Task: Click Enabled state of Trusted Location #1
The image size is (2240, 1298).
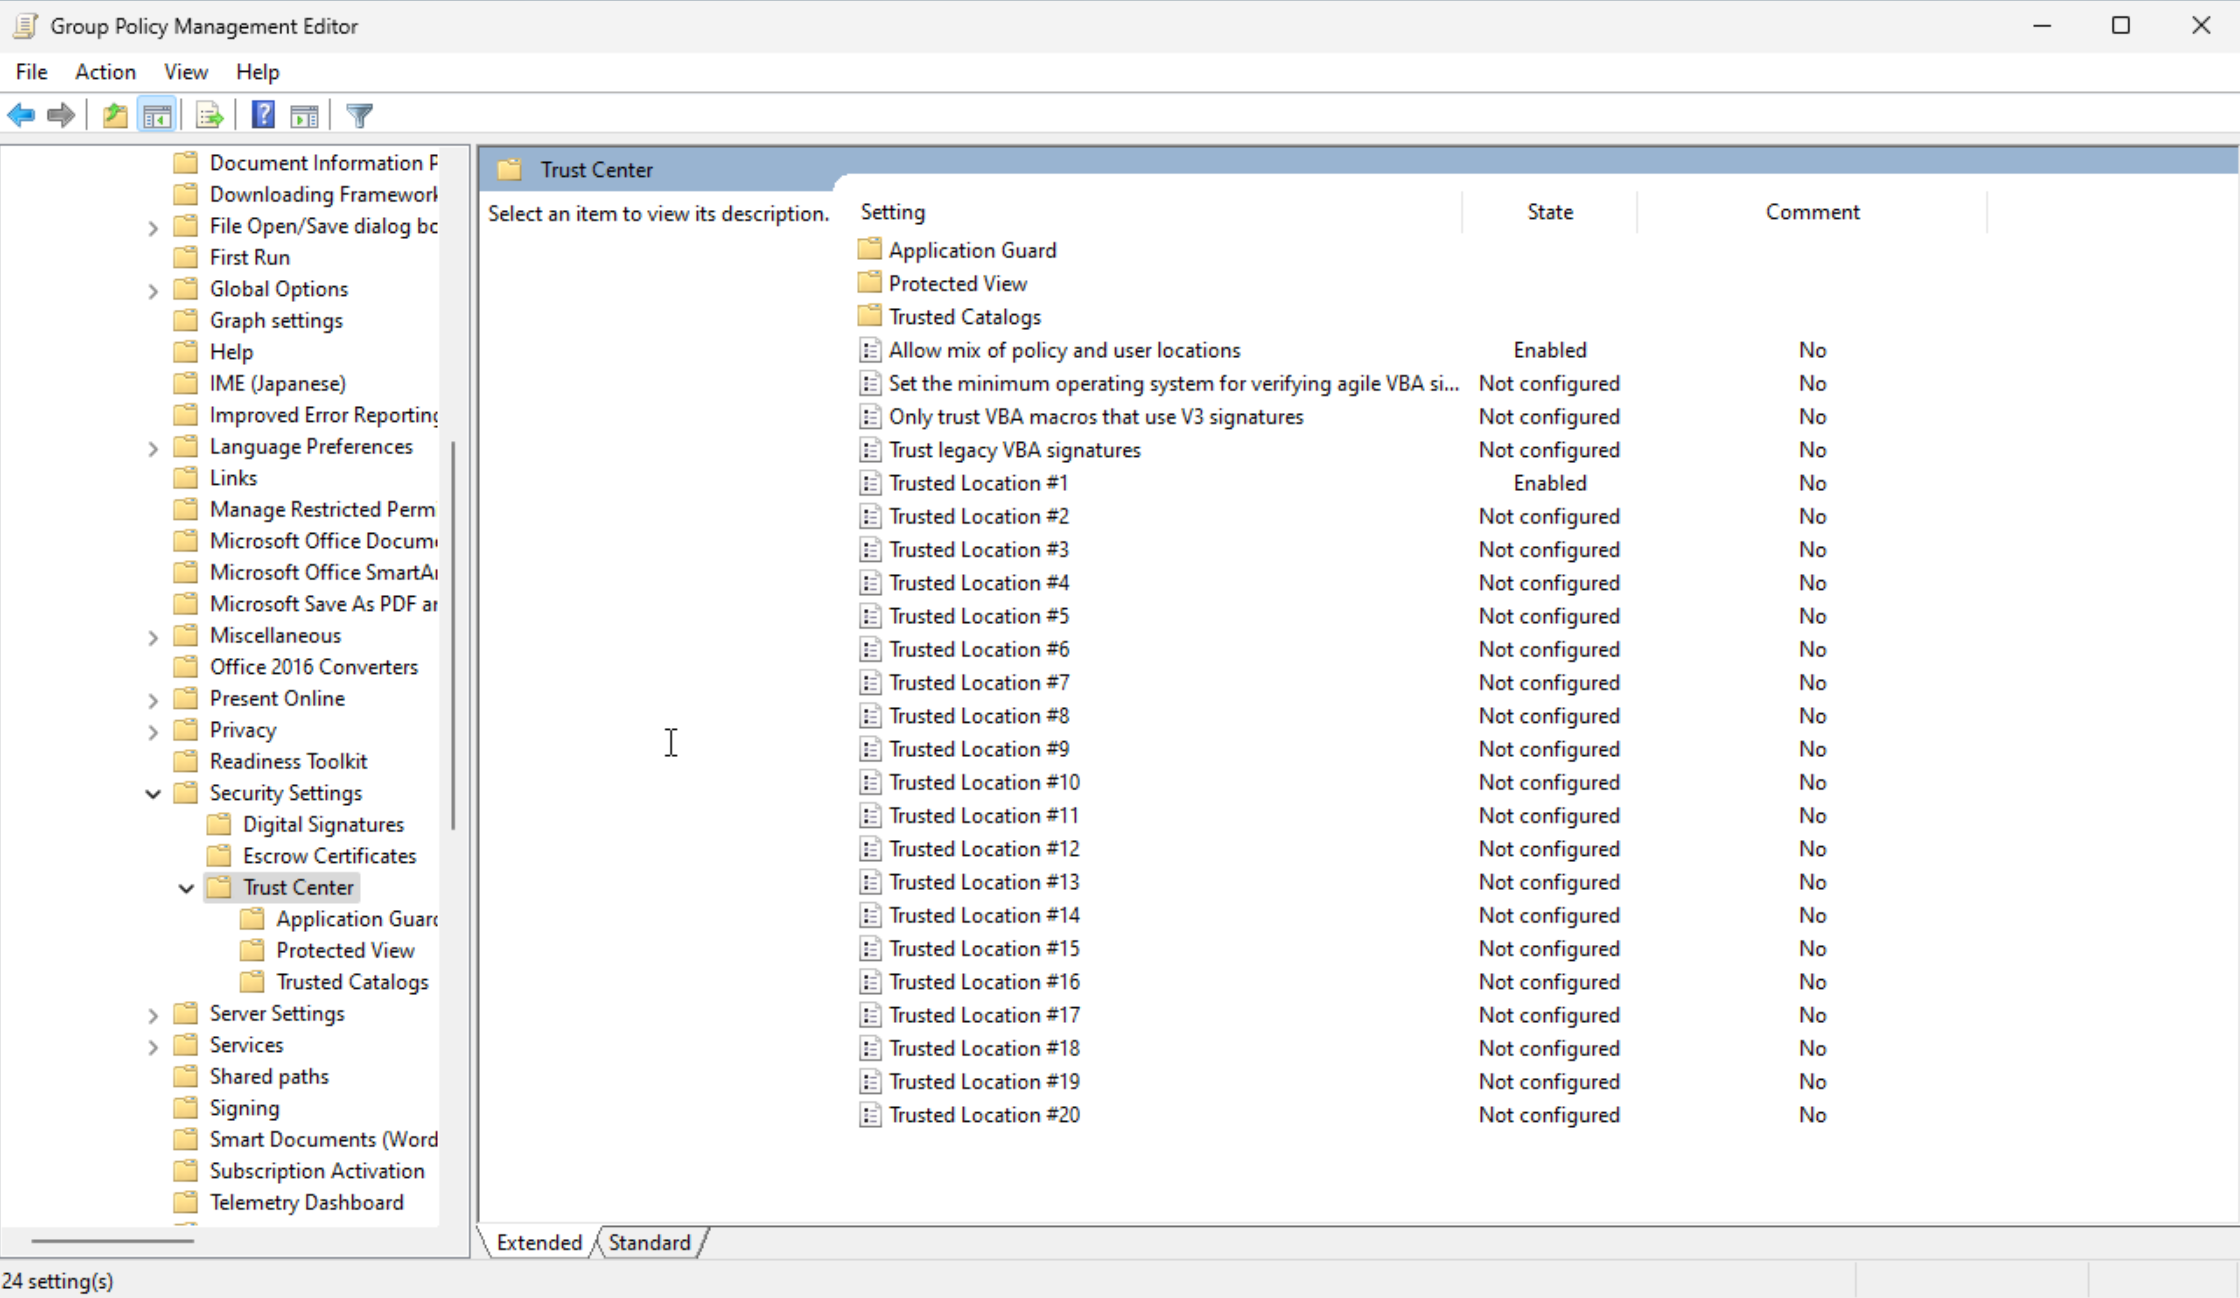Action: (x=1549, y=483)
